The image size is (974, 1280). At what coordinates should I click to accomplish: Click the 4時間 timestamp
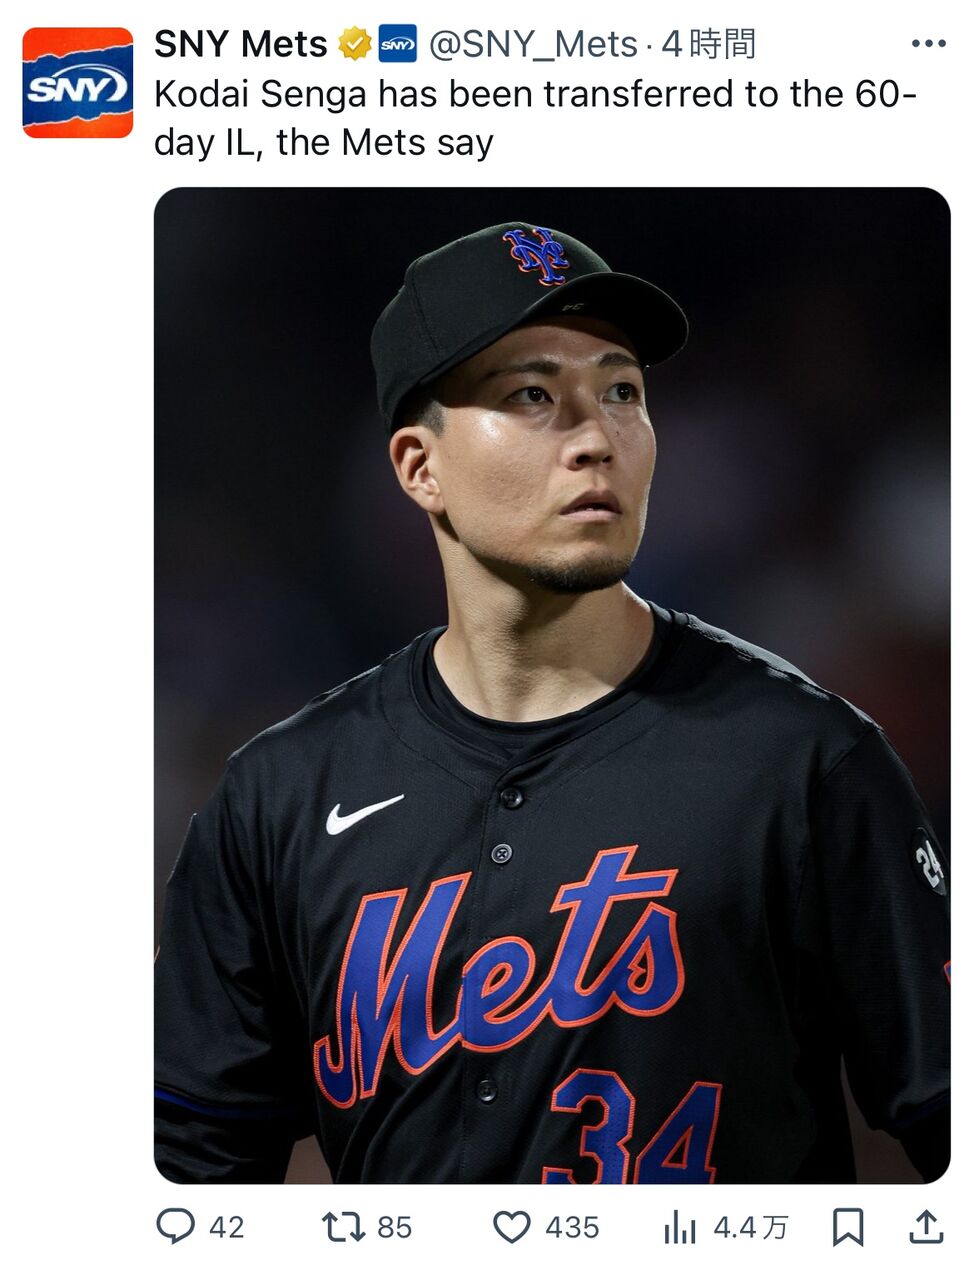708,45
